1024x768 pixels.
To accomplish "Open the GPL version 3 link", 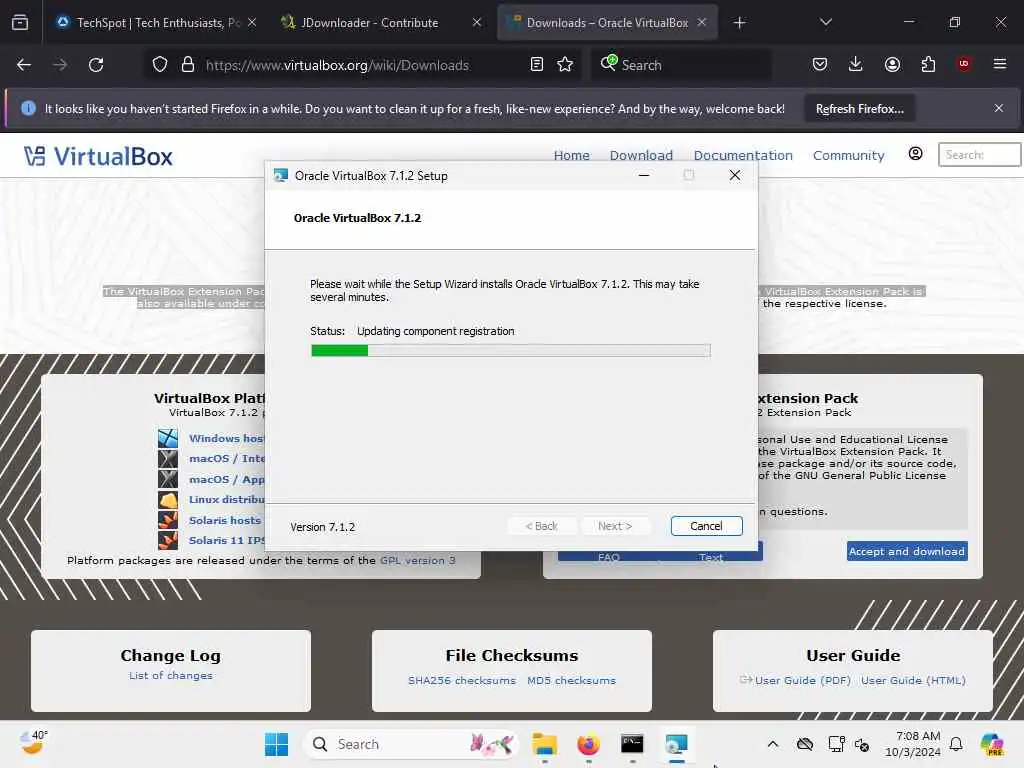I will point(418,560).
